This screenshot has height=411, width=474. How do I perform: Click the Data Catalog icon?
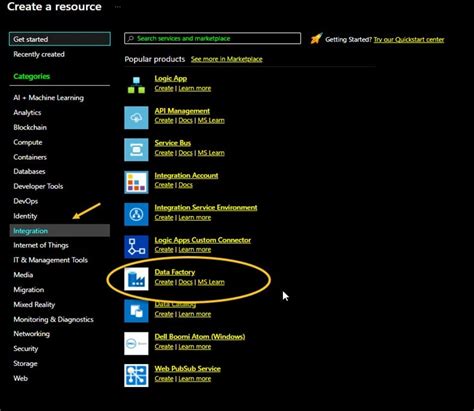[136, 311]
